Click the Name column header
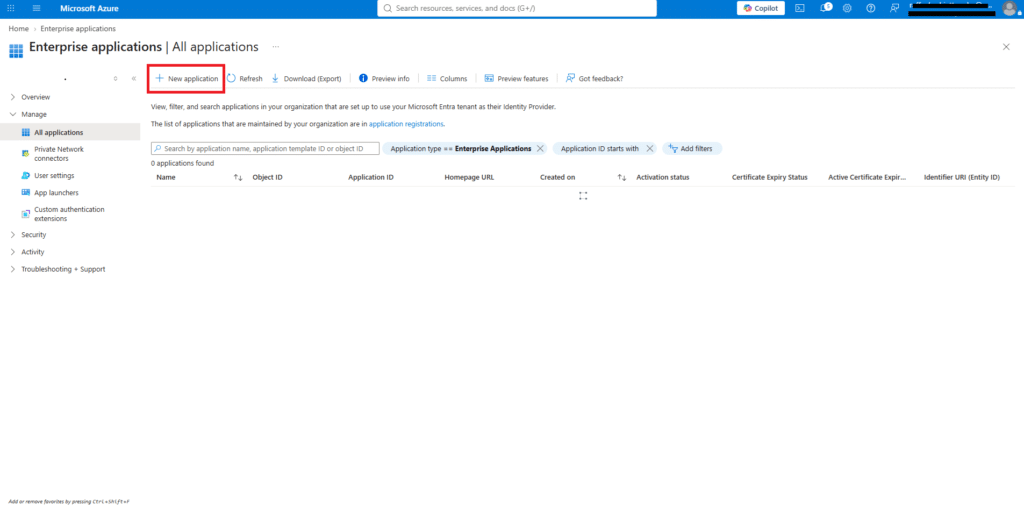1024x506 pixels. pyautogui.click(x=166, y=178)
